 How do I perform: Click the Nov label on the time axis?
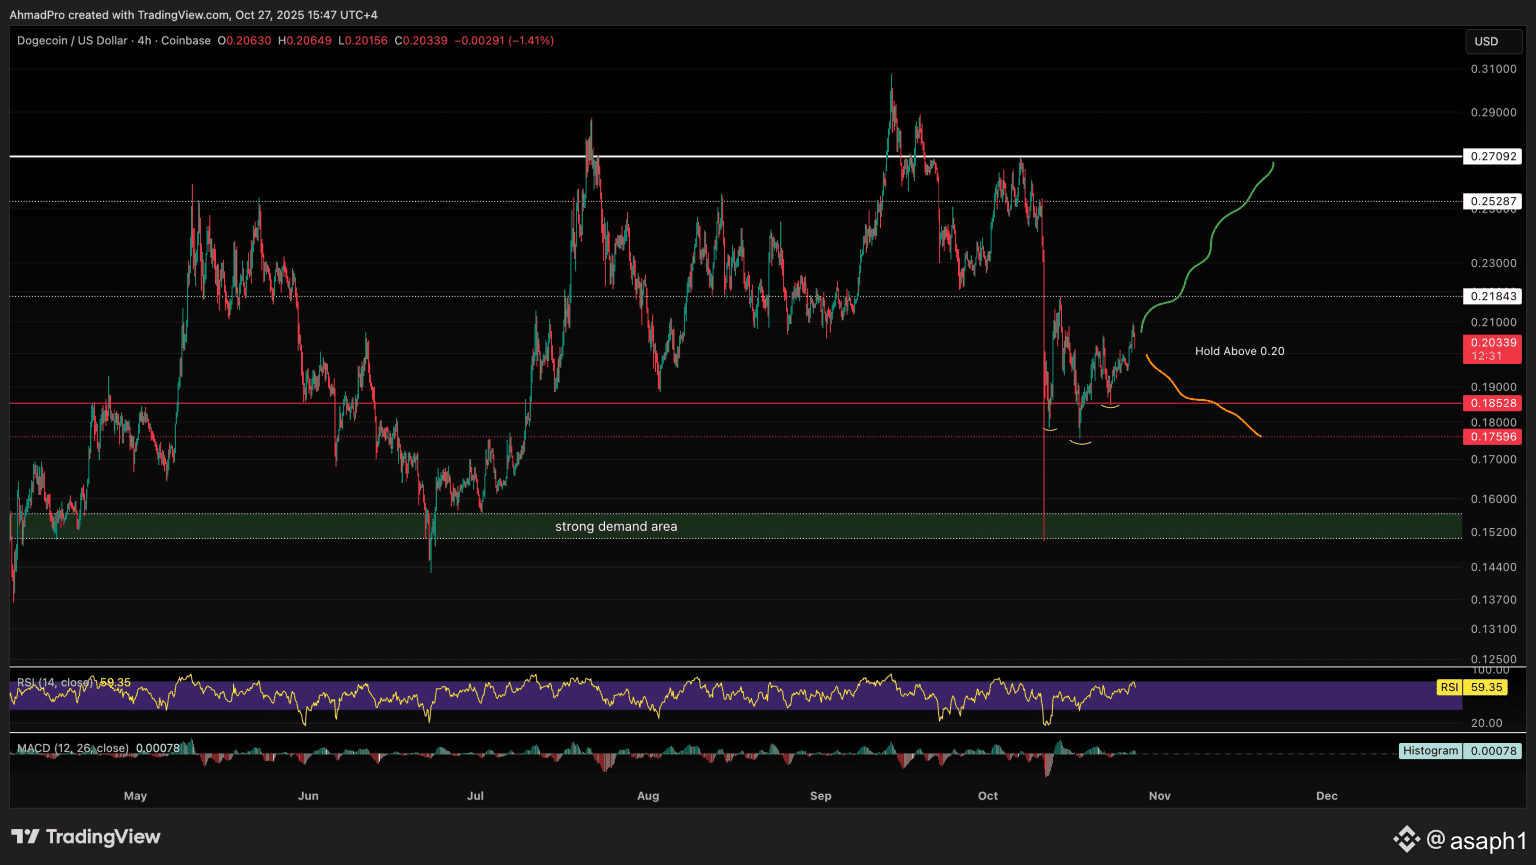1159,796
